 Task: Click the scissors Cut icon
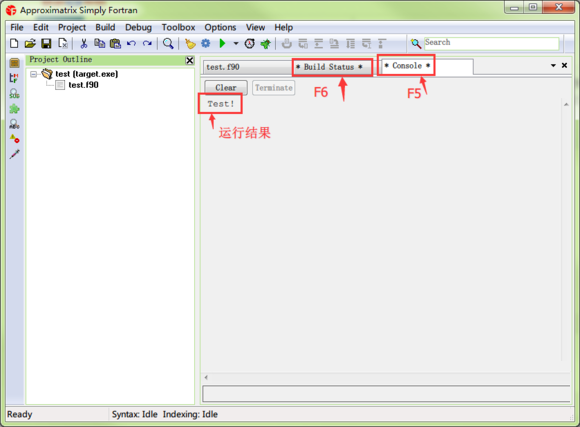[84, 44]
